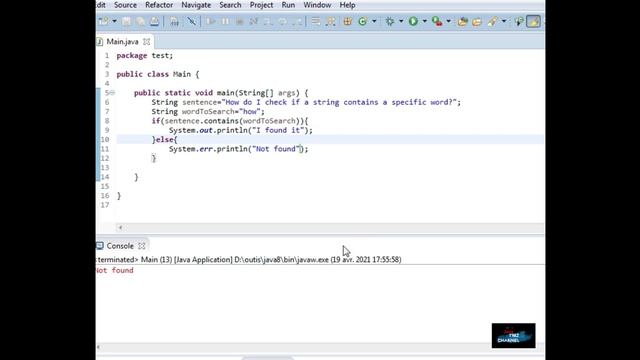Image resolution: width=640 pixels, height=360 pixels.
Task: Click the Disconnect debug icon
Action: pyautogui.click(x=254, y=21)
